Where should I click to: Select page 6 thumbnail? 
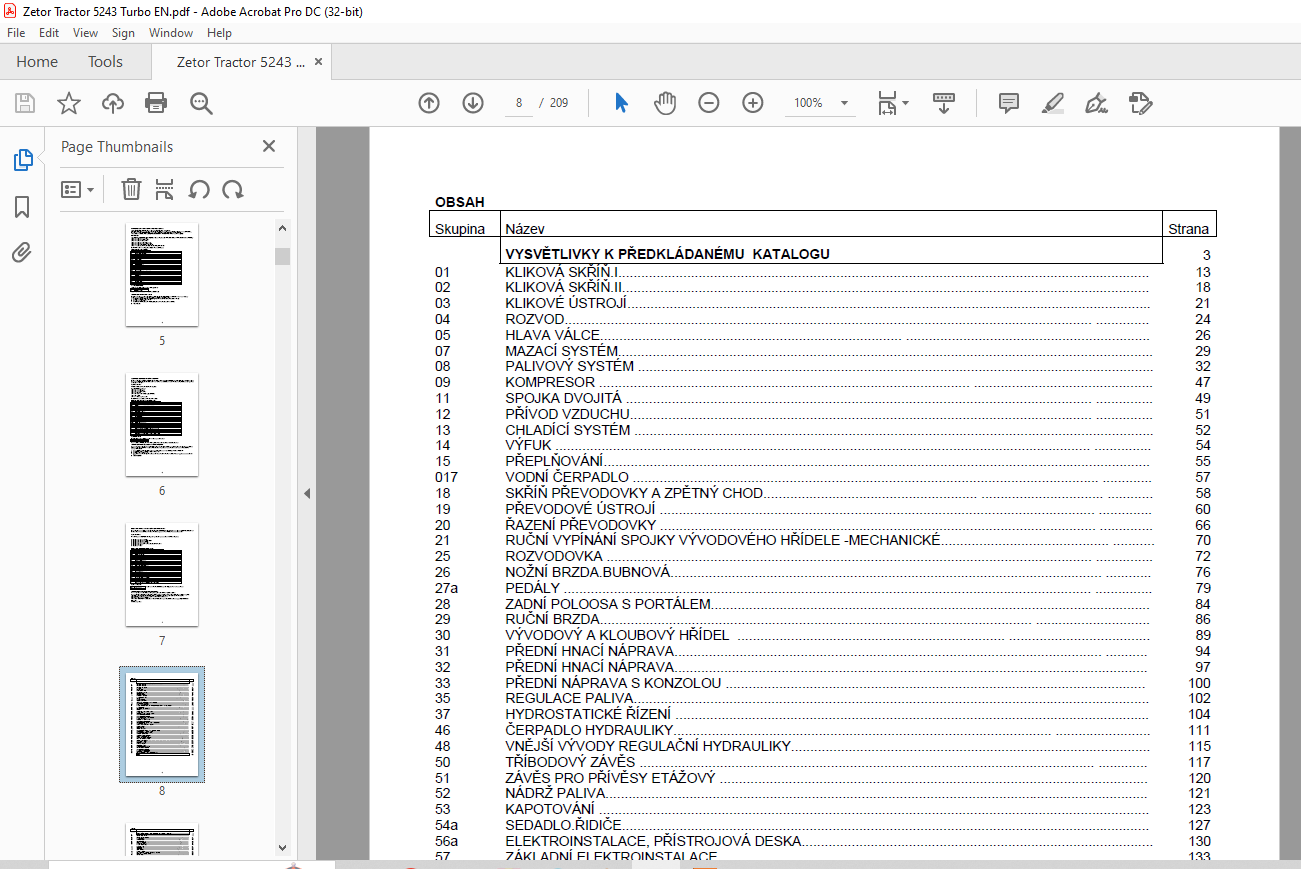click(162, 424)
